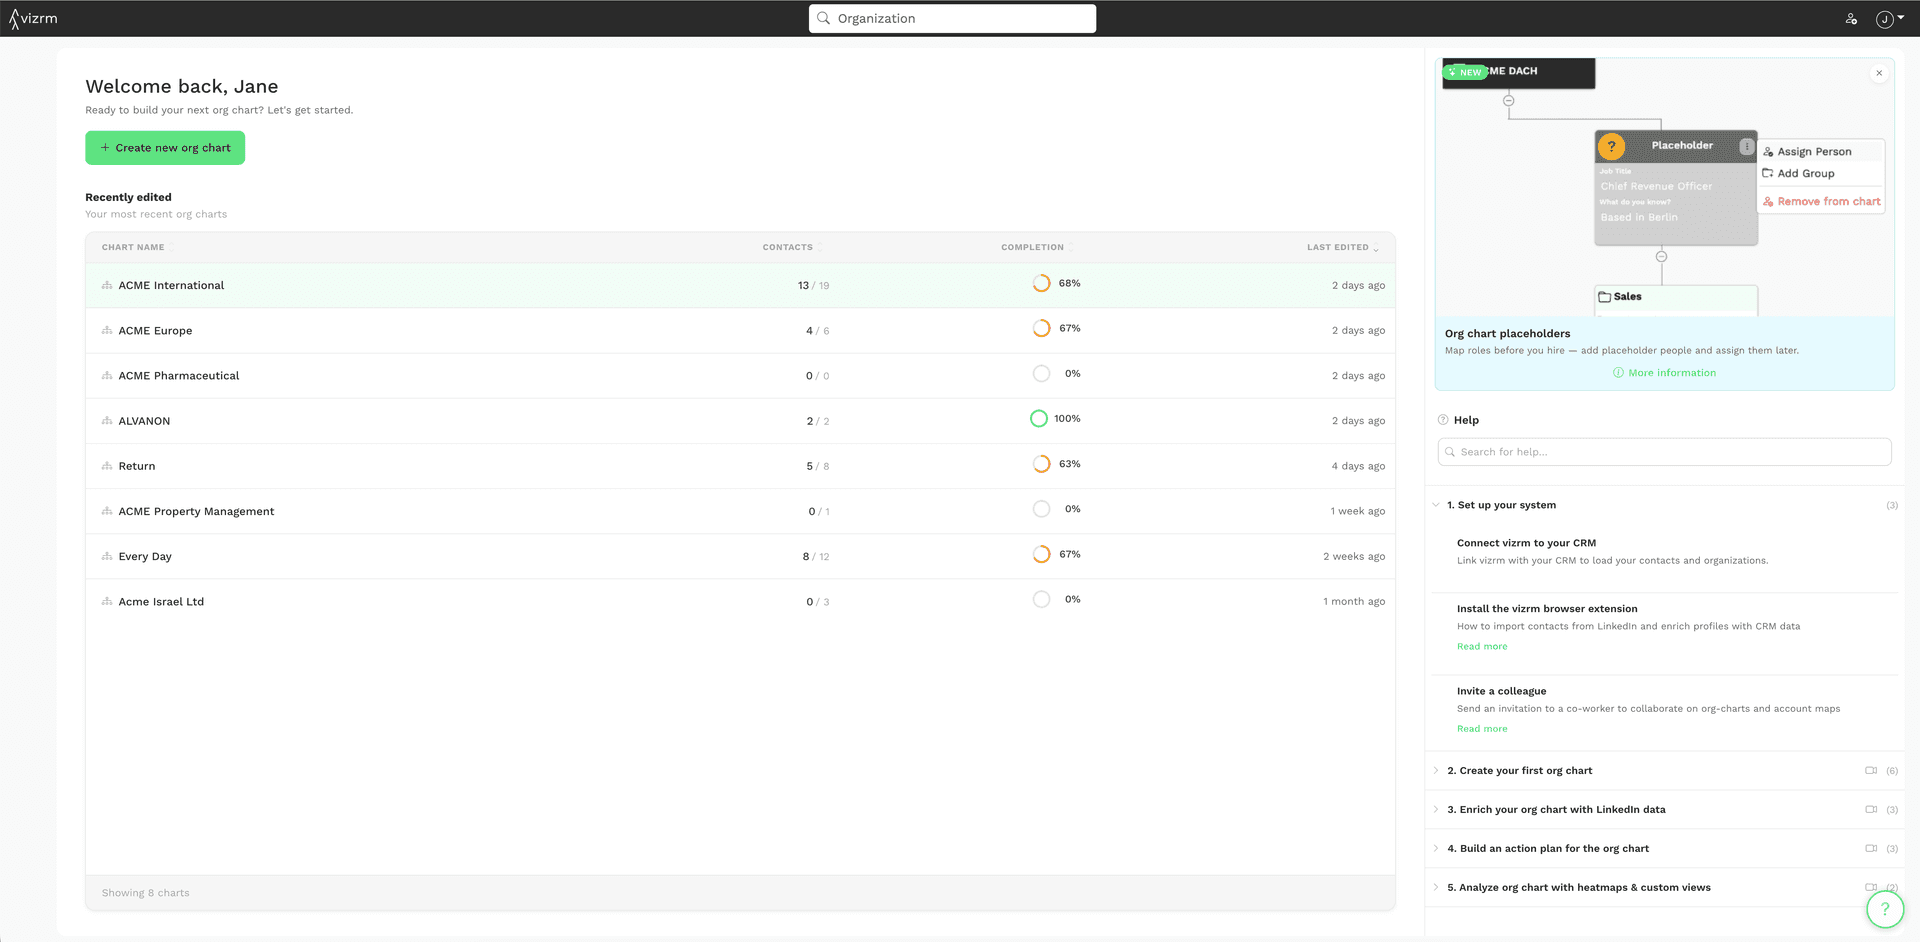The width and height of the screenshot is (1920, 942).
Task: Expand 3. Enrich your org chart with LinkedIn data
Action: point(1664,810)
